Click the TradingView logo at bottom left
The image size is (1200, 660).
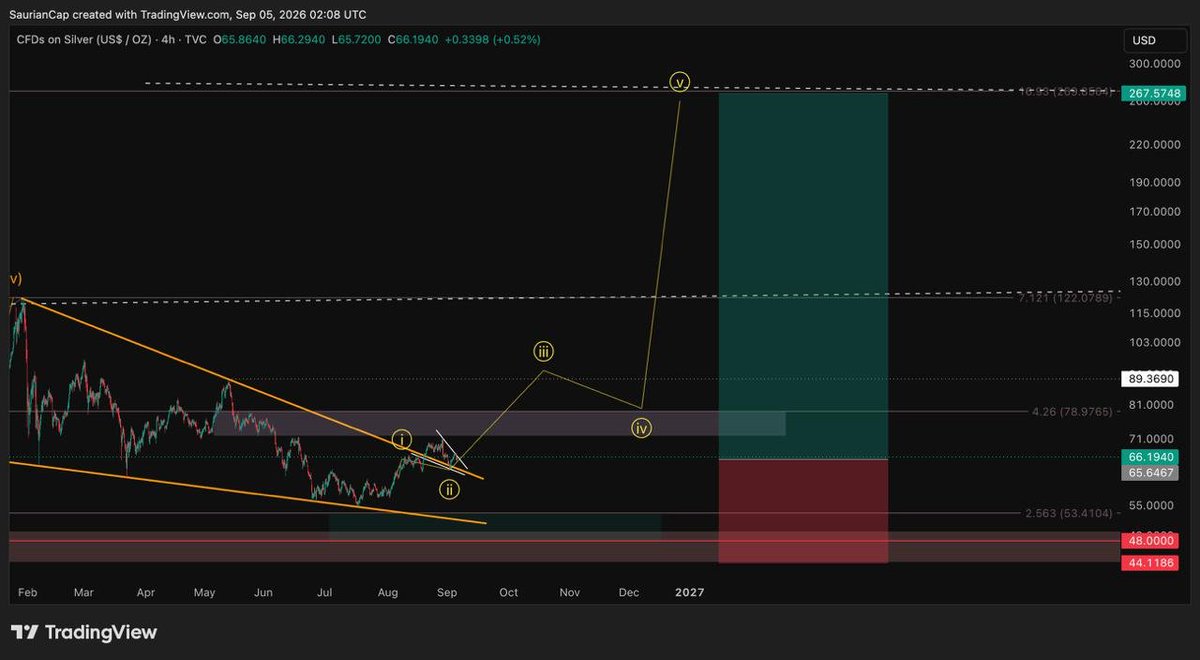pos(84,632)
